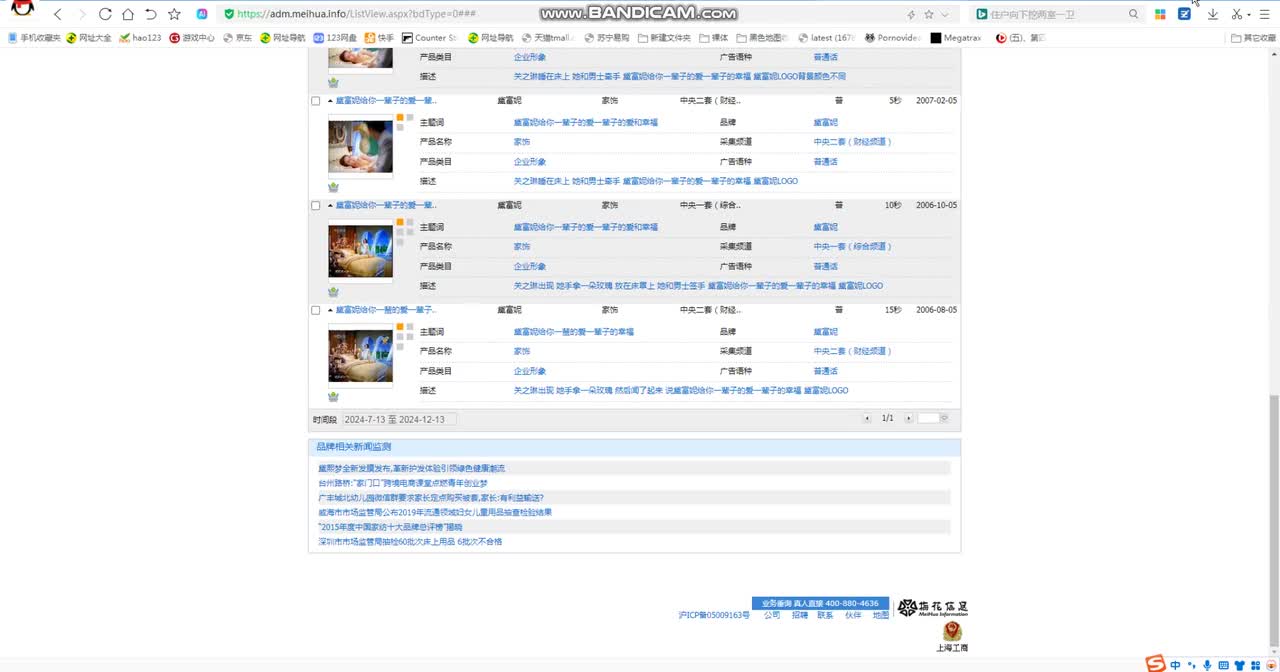The width and height of the screenshot is (1280, 672).
Task: Click the microphone voice input icon
Action: click(1207, 665)
